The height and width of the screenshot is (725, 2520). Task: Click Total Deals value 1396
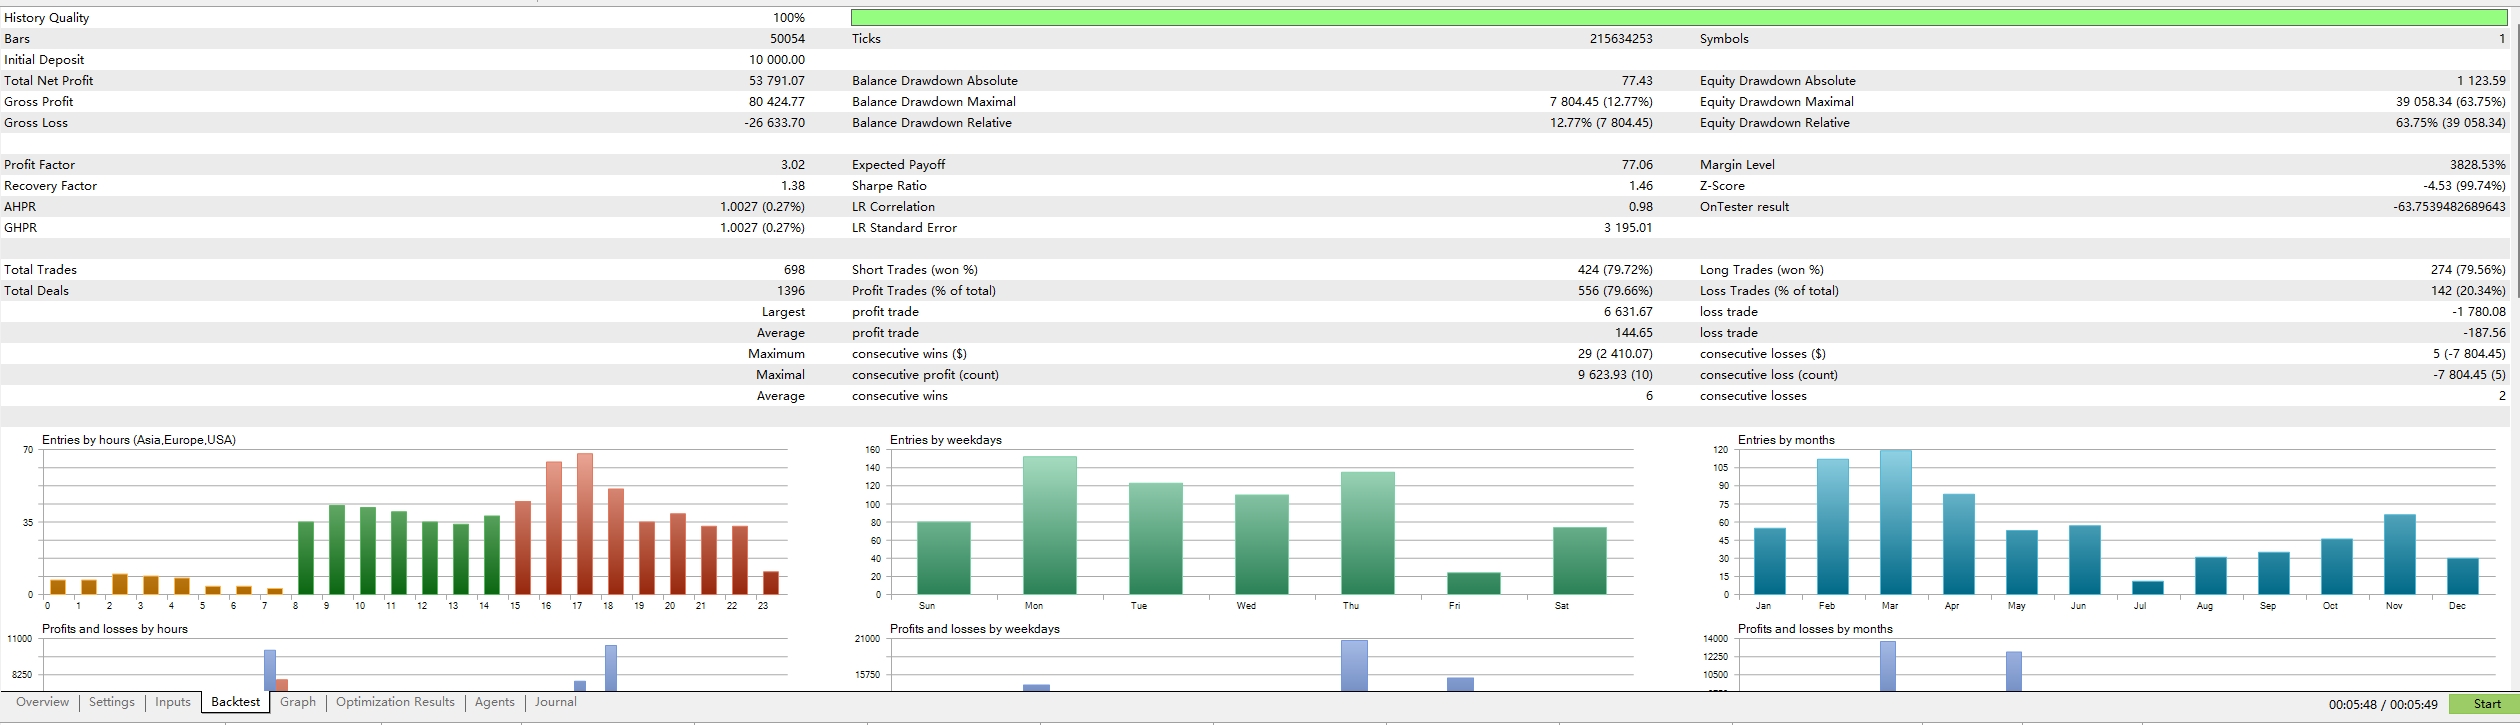791,291
